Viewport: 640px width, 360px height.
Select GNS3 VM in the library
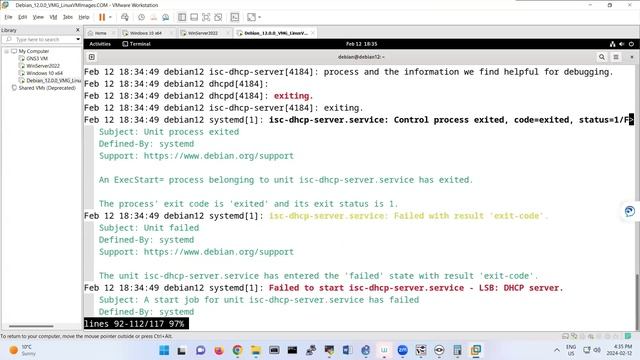click(37, 59)
